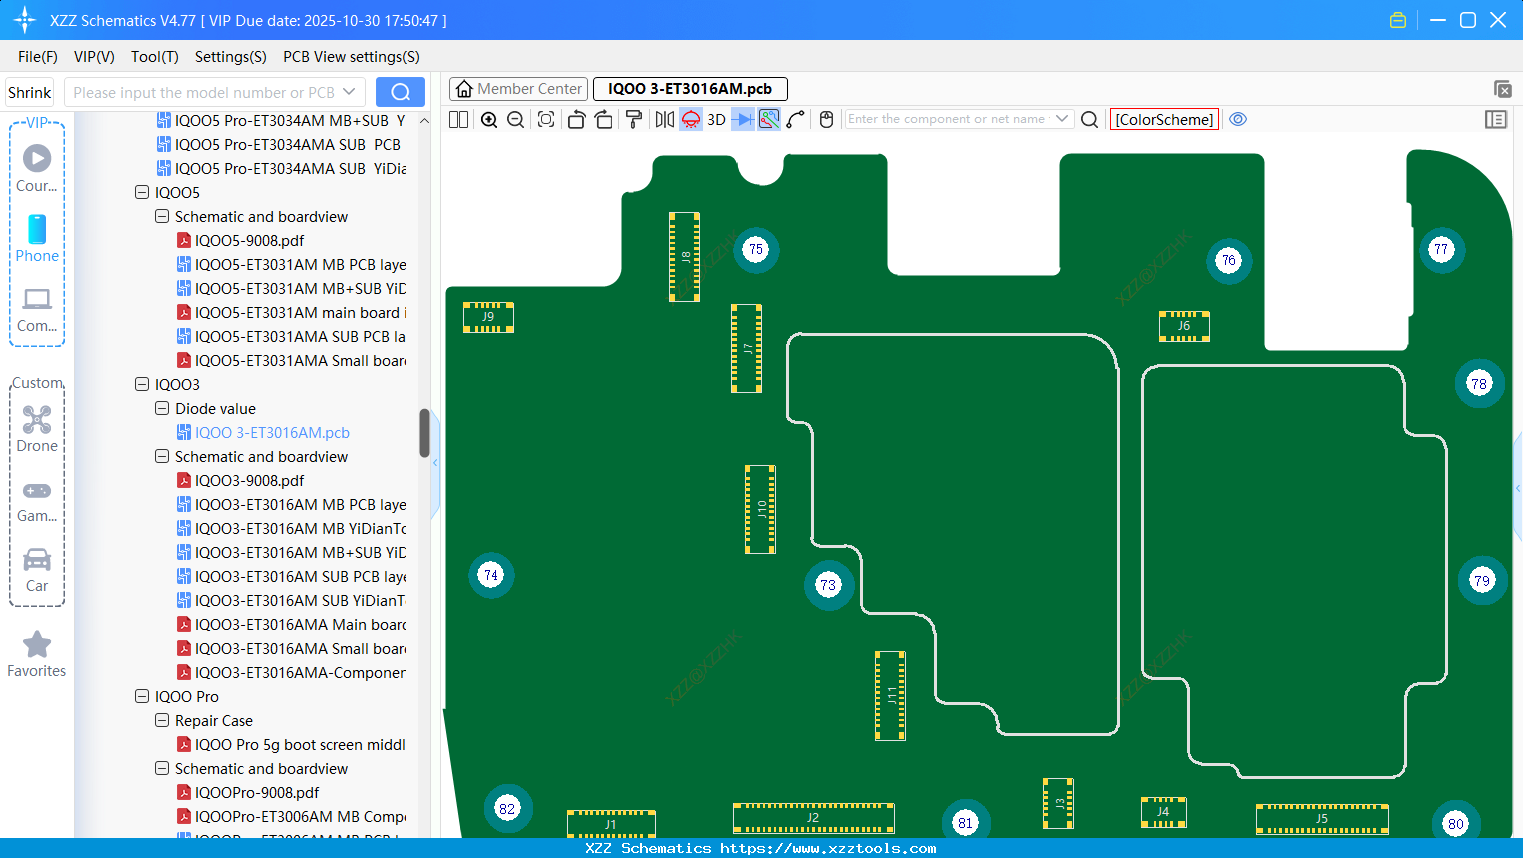This screenshot has width=1523, height=858.
Task: Click the file tree vertical scrollbar thumb
Action: [x=424, y=433]
